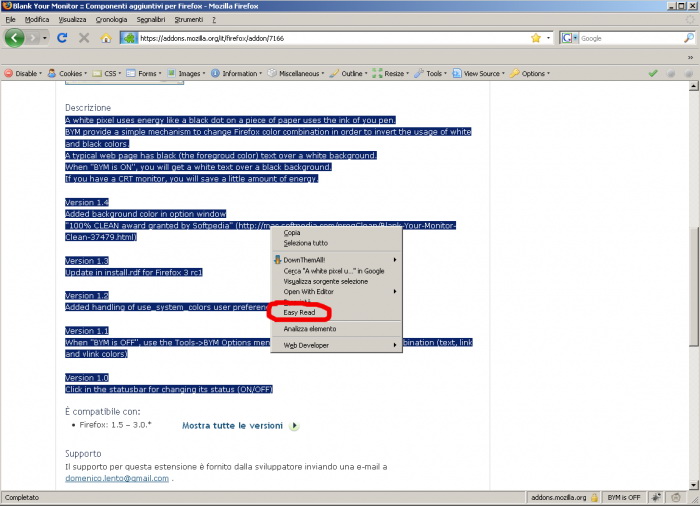Open the Miscellaneous toolbar menu
This screenshot has height=506, width=700.
tap(296, 73)
